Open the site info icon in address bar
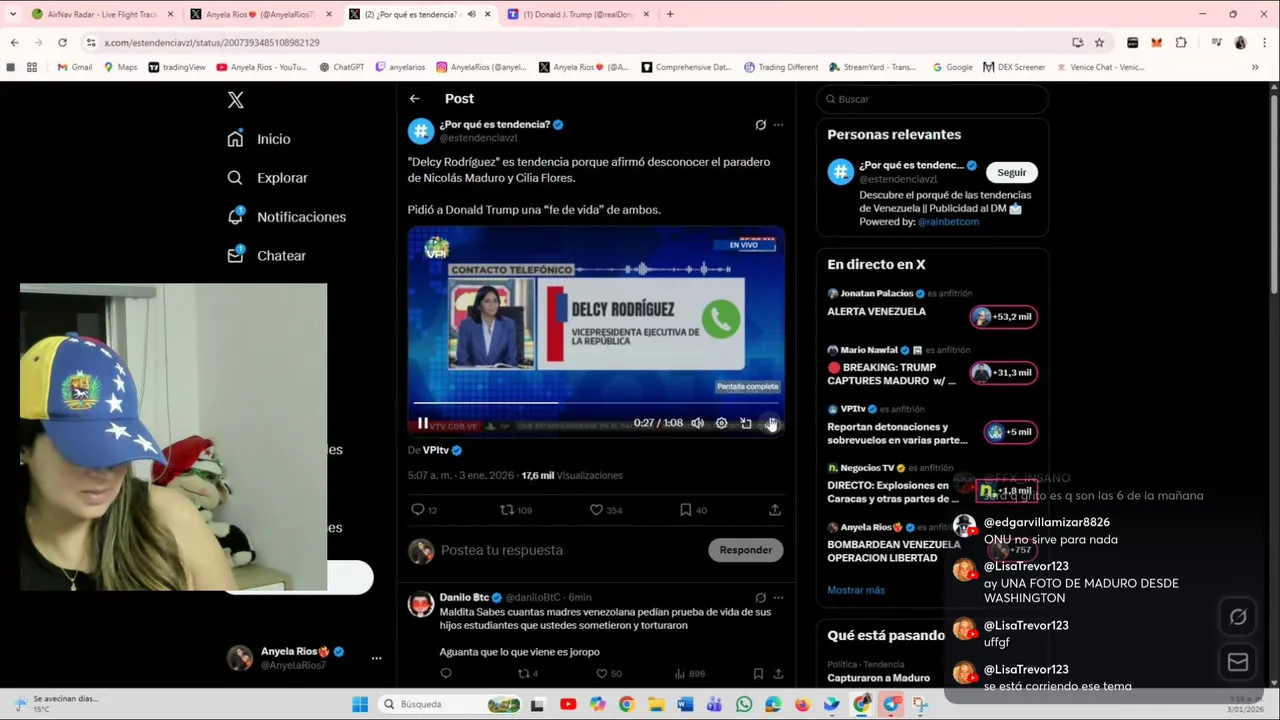The image size is (1280, 720). click(x=91, y=42)
